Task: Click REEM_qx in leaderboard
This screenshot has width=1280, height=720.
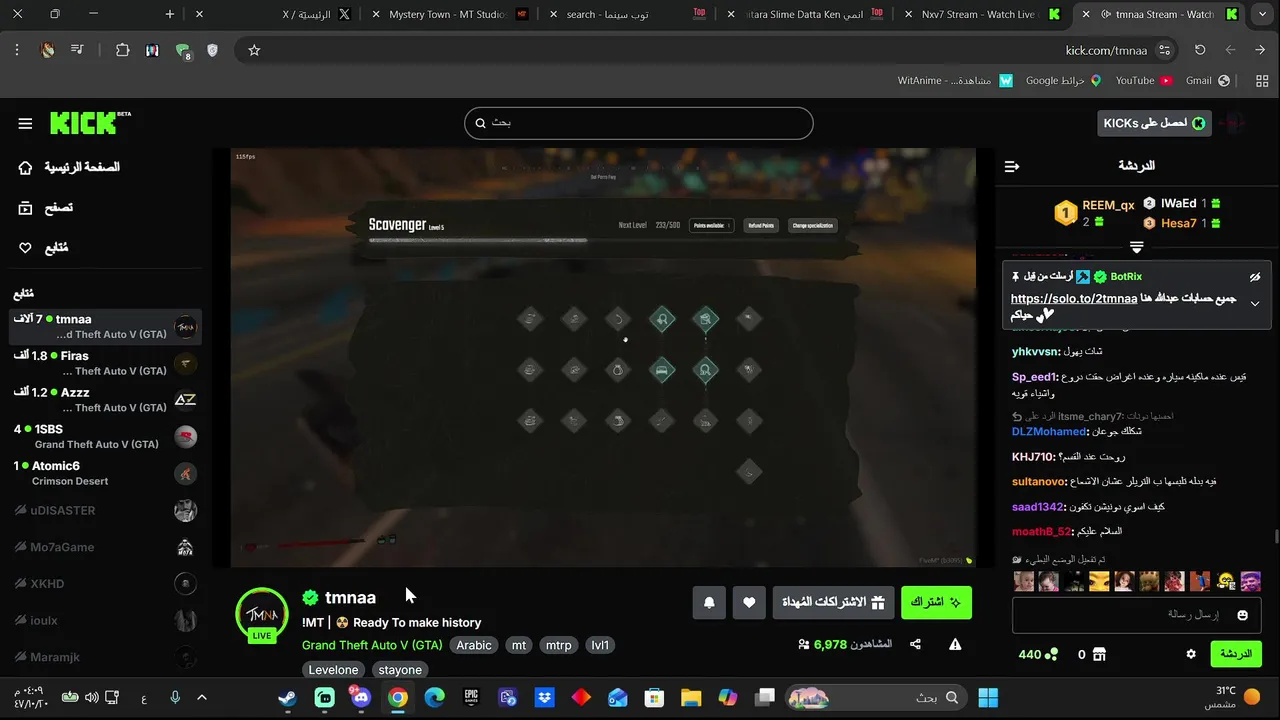Action: pos(1107,205)
